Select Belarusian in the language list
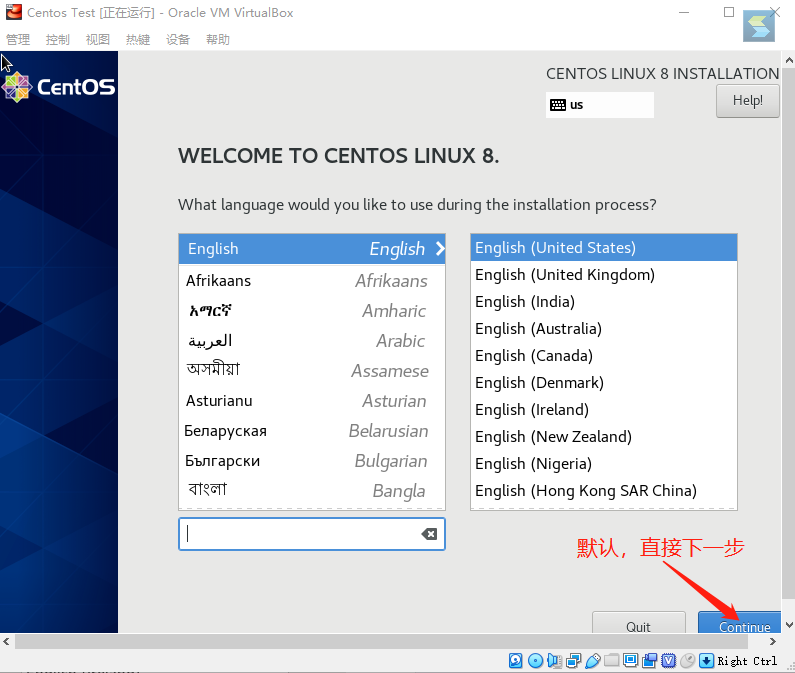795x673 pixels. (x=312, y=431)
